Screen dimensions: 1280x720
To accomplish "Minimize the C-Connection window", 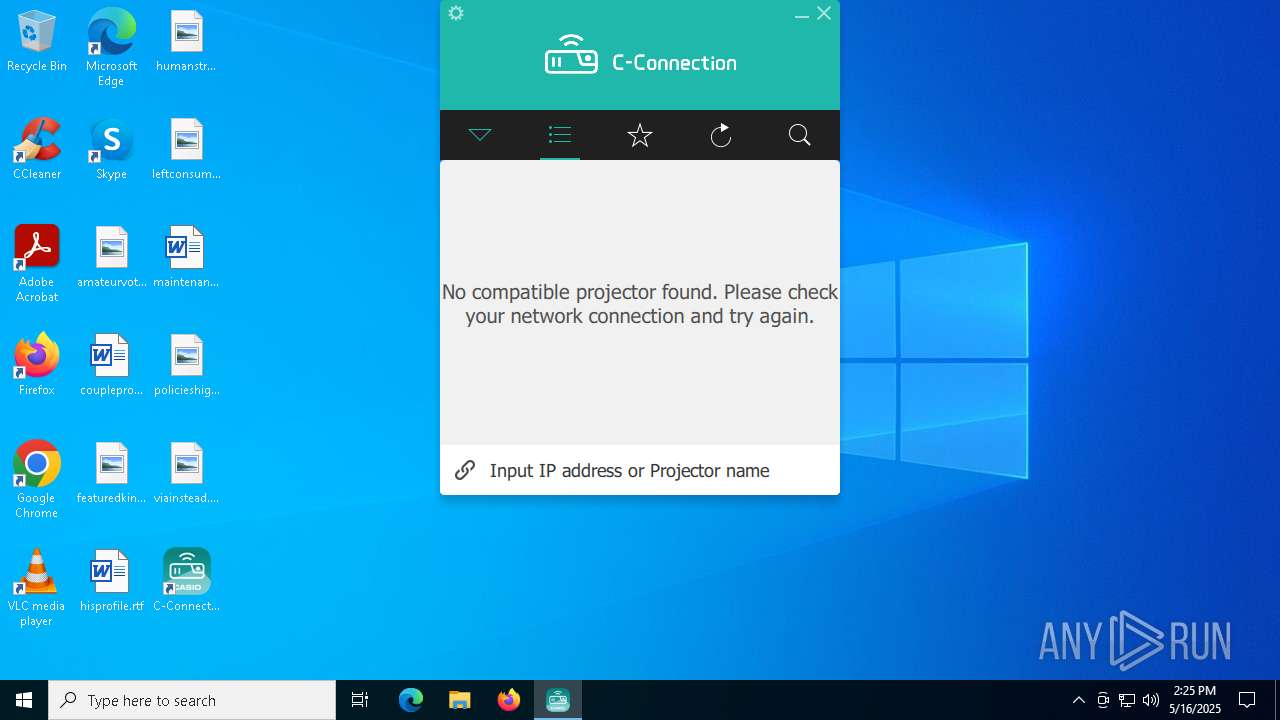I will (x=802, y=14).
